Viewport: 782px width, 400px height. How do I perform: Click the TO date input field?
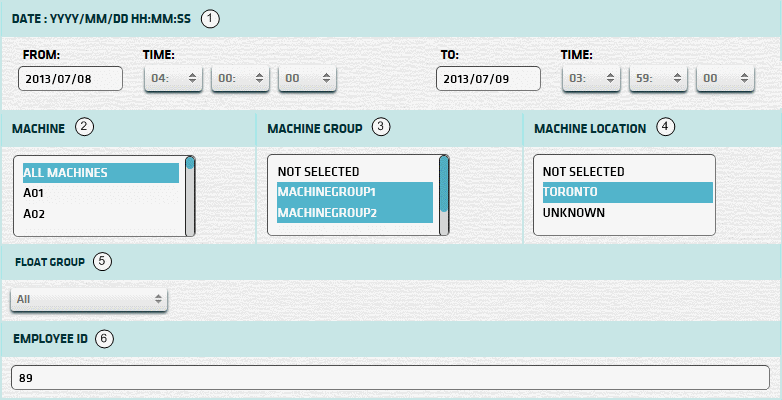coord(488,79)
